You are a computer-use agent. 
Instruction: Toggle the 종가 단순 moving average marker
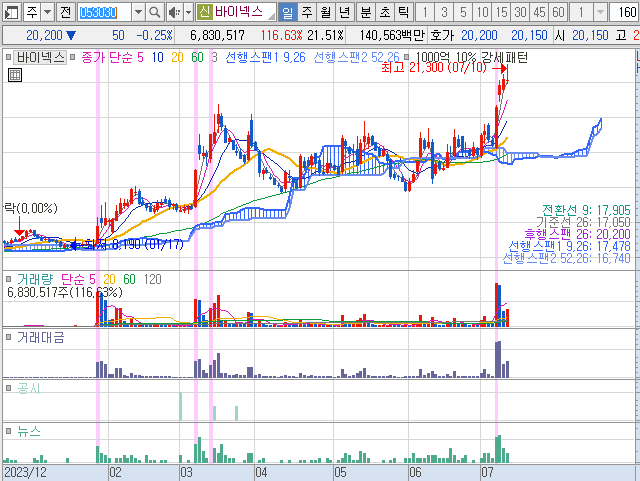point(73,57)
